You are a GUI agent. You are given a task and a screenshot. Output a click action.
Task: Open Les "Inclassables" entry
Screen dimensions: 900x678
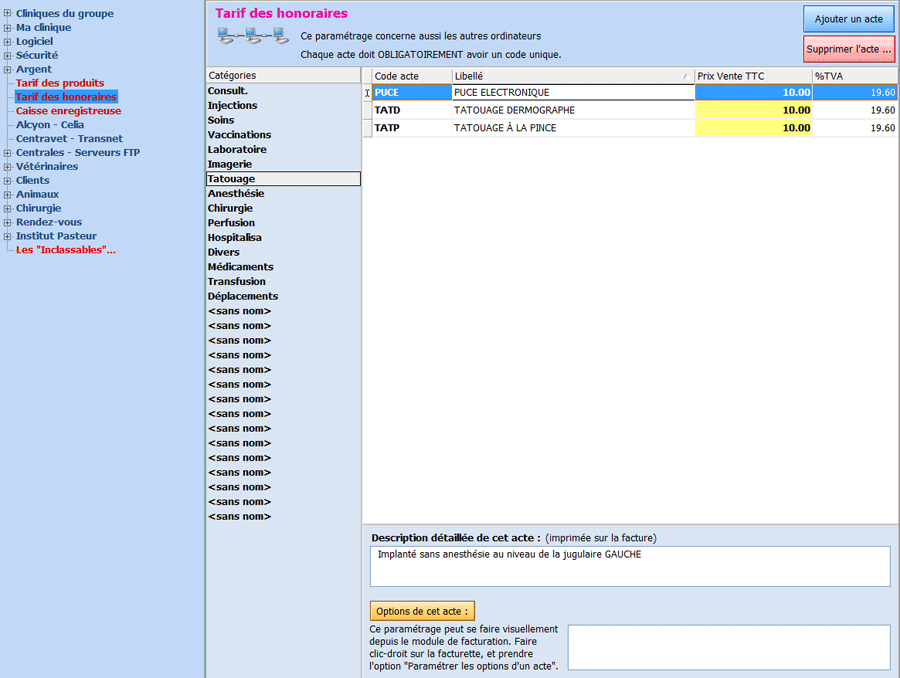(x=65, y=250)
